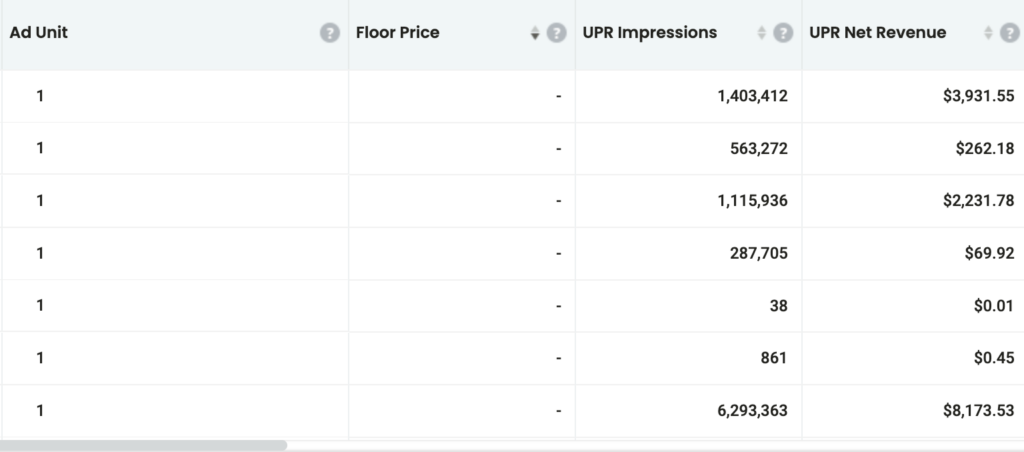The image size is (1024, 452).
Task: Select the $3,931.55 revenue cell
Action: (x=977, y=96)
